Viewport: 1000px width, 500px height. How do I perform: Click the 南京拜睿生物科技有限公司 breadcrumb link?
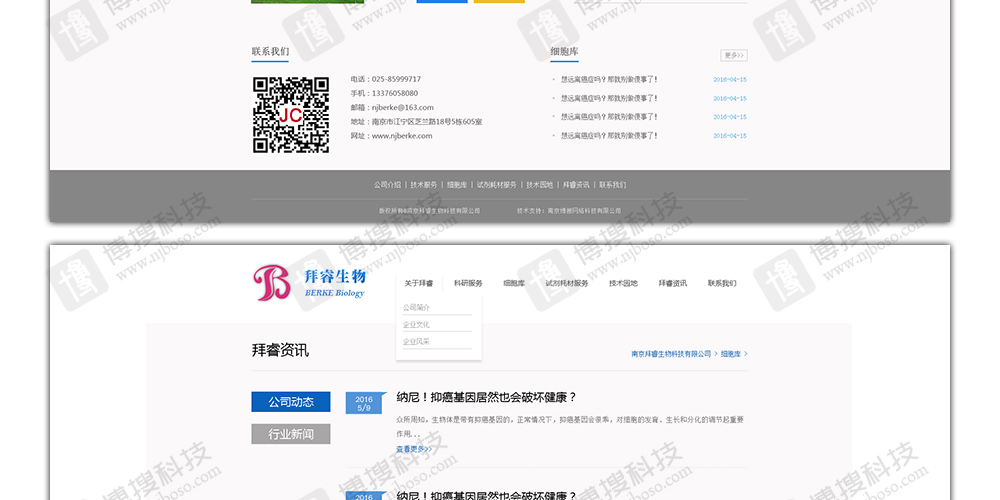click(x=671, y=354)
